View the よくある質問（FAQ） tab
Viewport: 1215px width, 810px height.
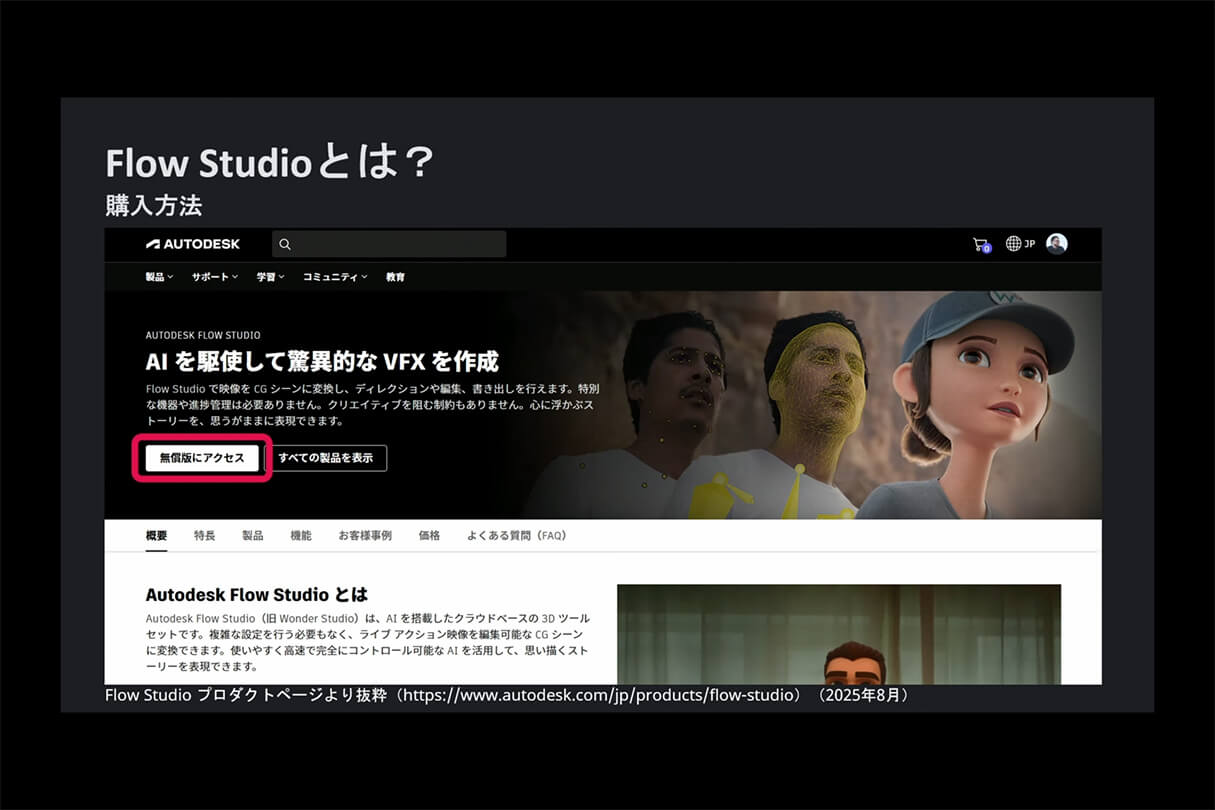click(516, 535)
